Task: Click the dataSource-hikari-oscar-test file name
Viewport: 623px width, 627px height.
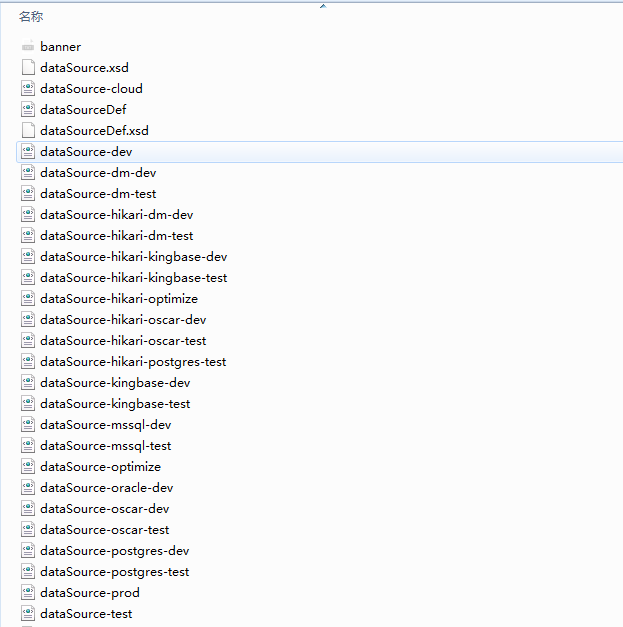Action: [x=123, y=341]
